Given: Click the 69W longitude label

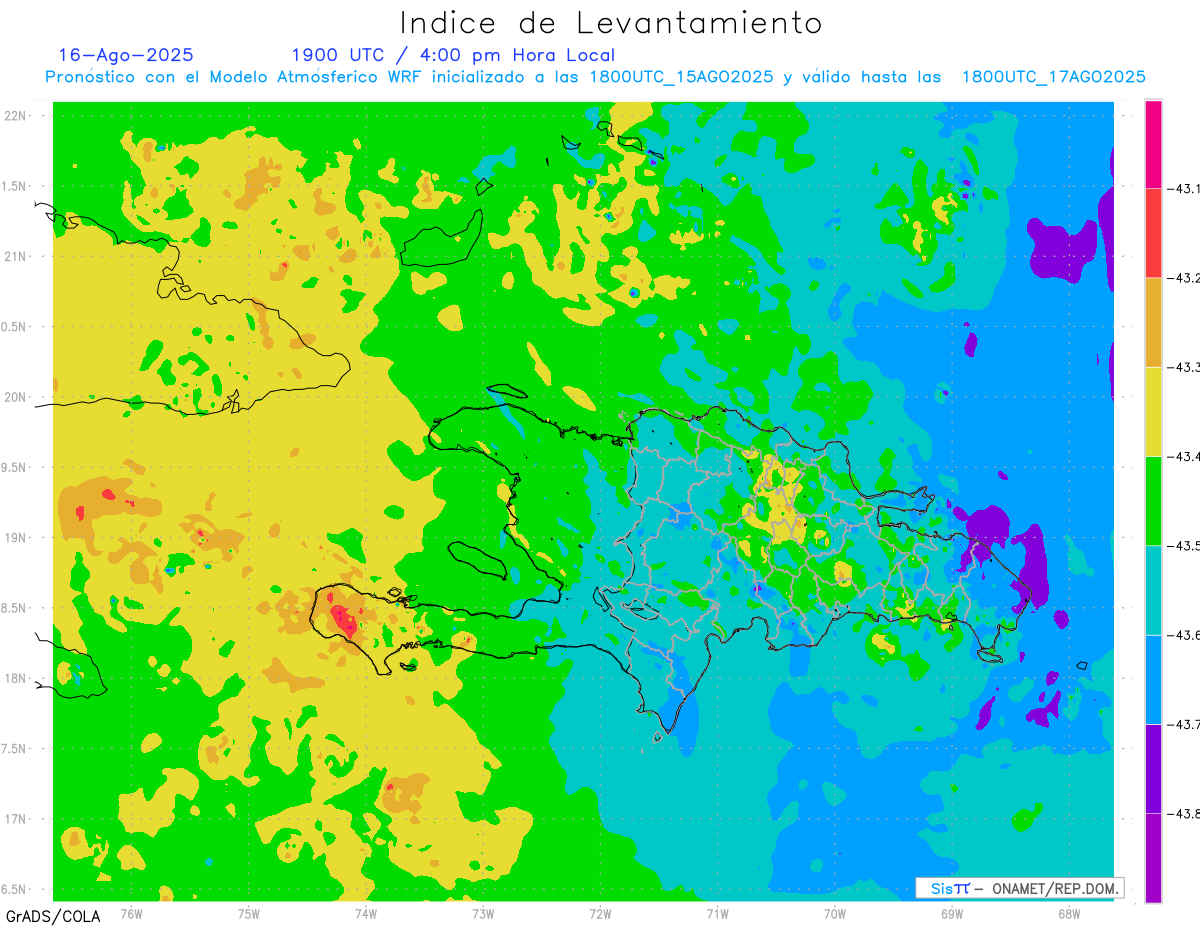Looking at the screenshot, I should [x=952, y=913].
